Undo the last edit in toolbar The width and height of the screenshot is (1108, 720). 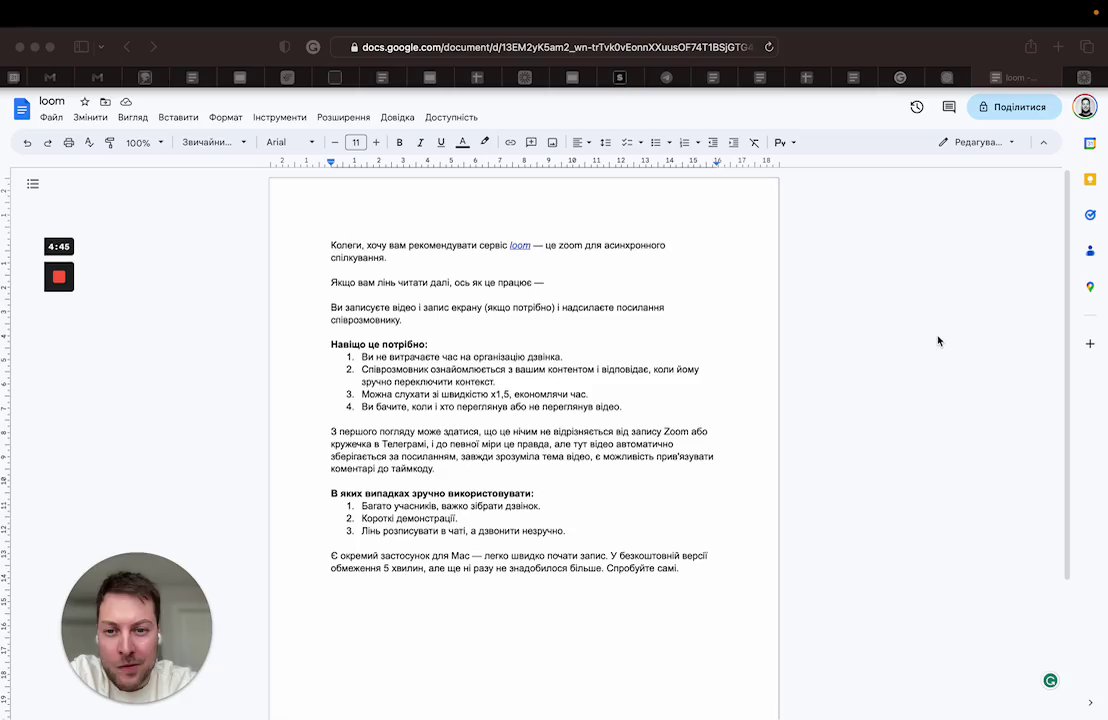point(27,143)
